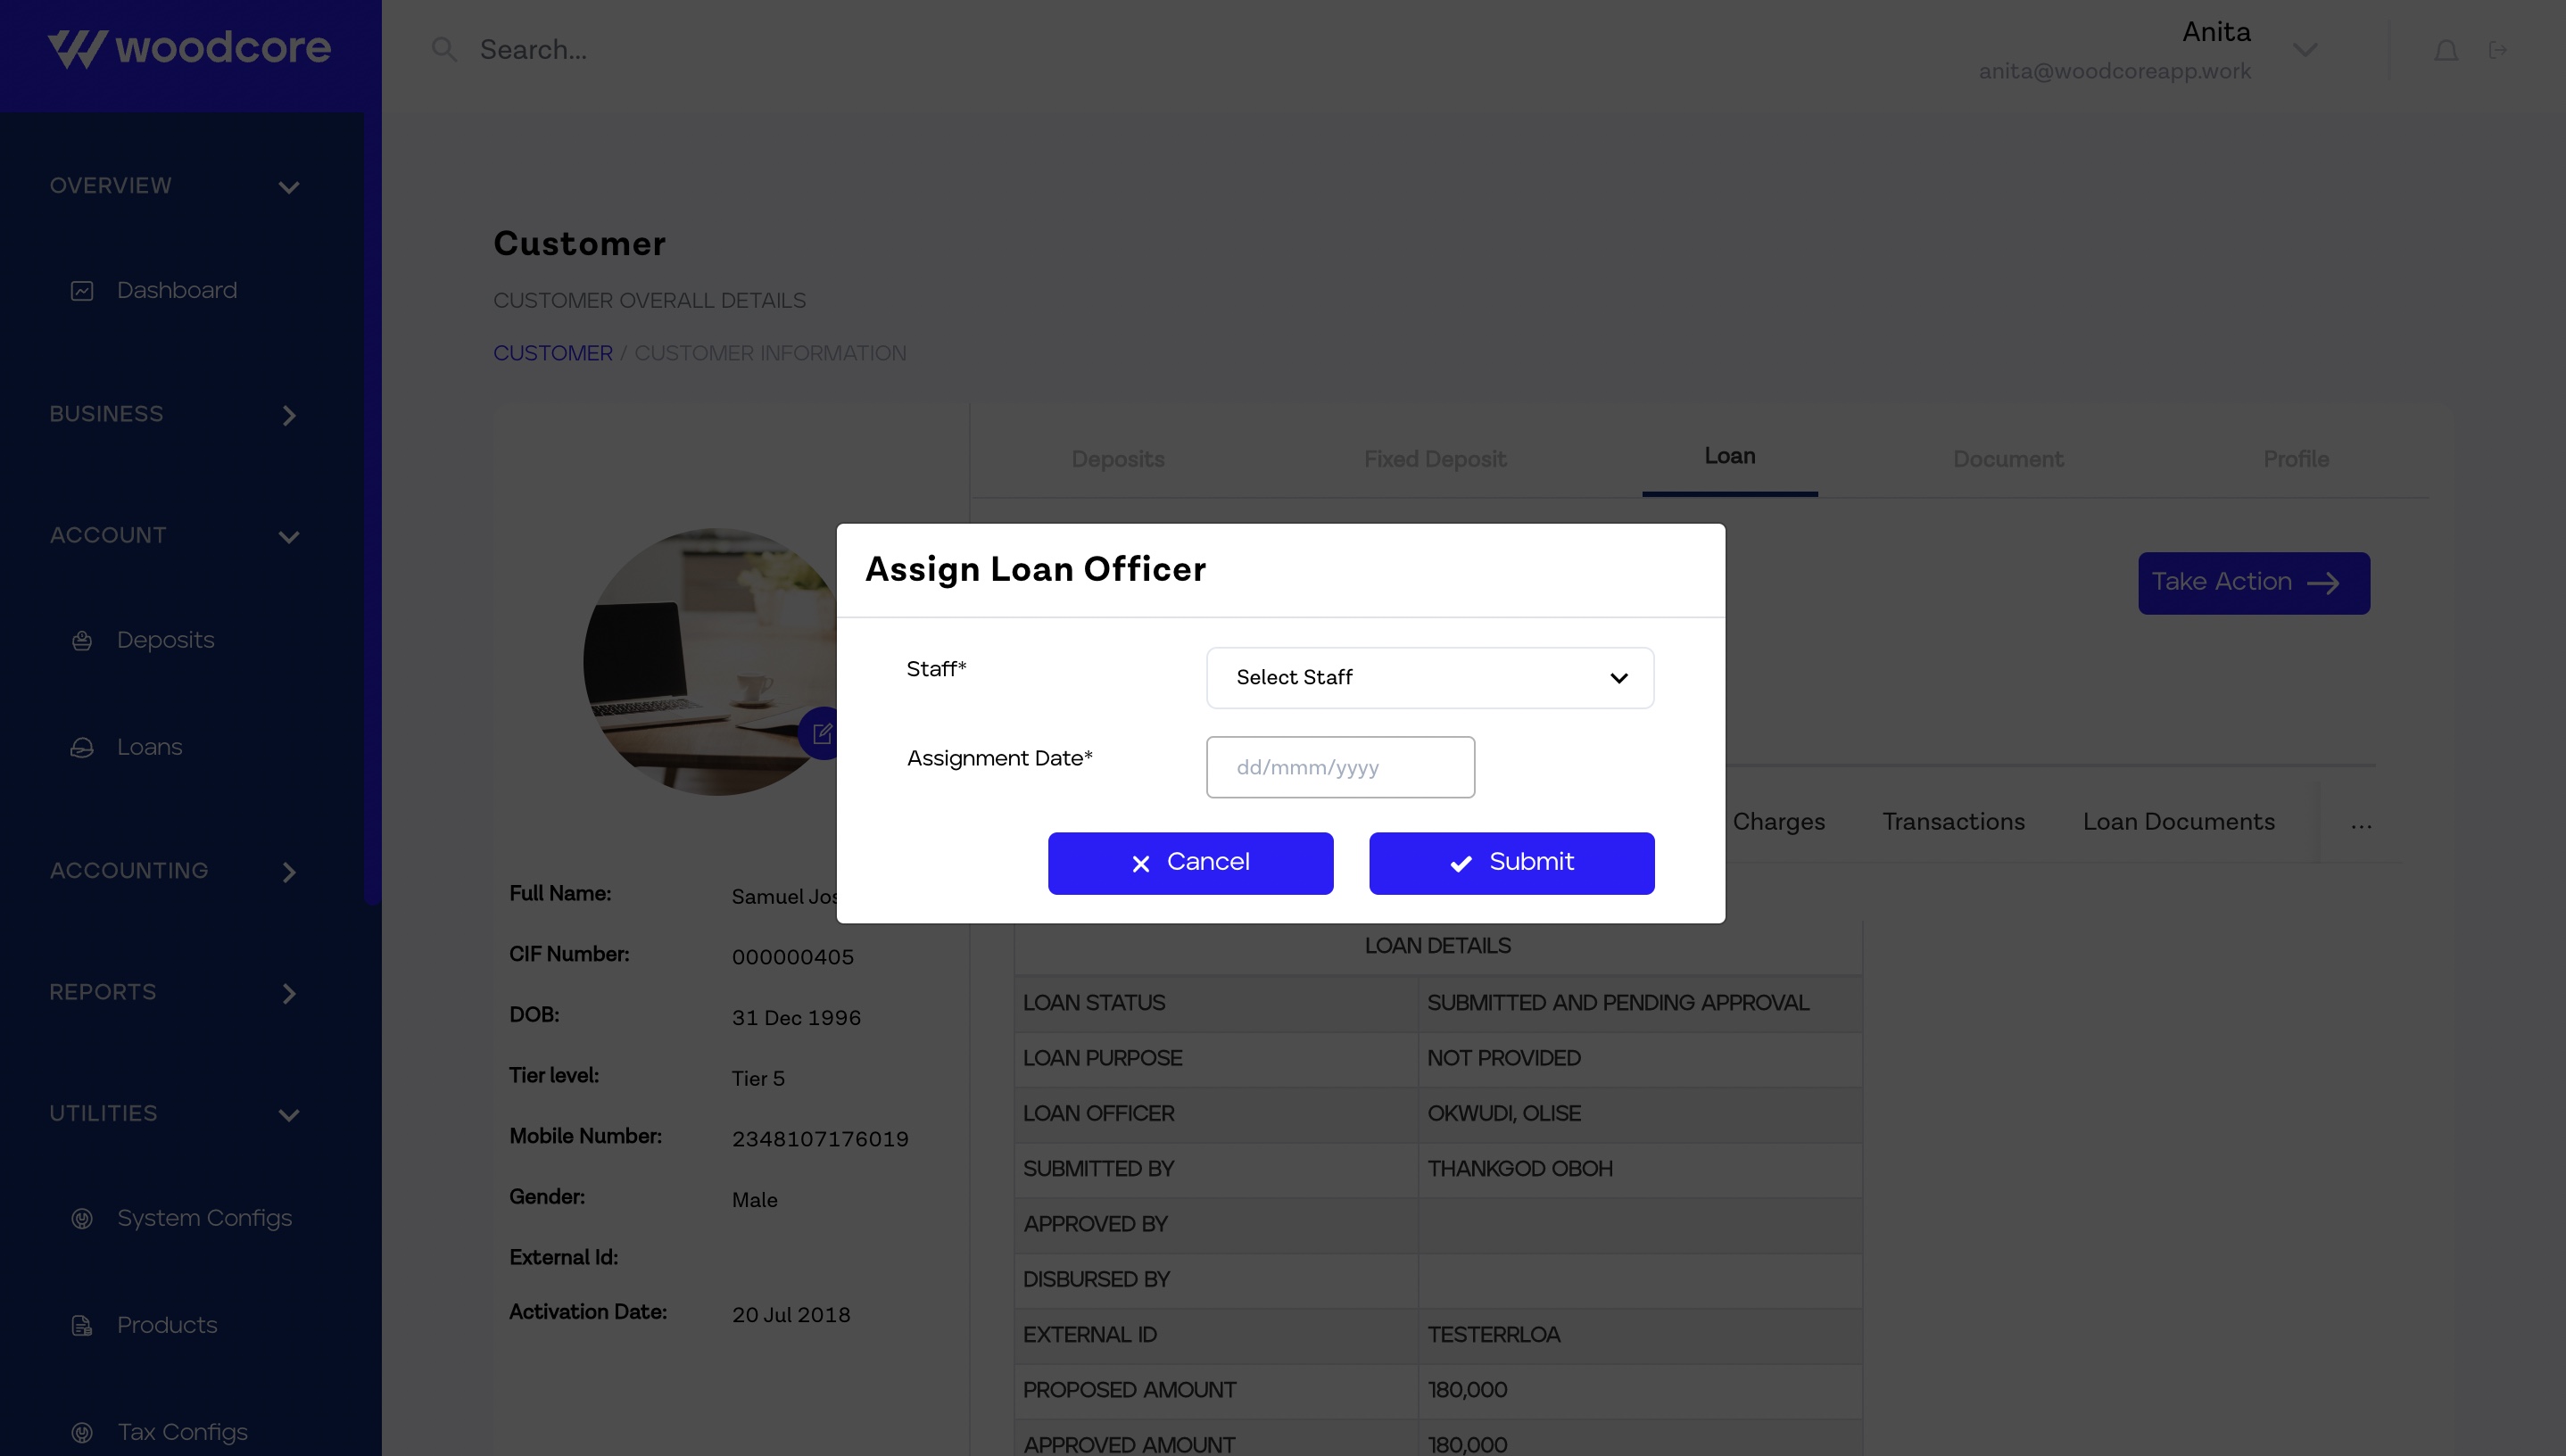Screen dimensions: 2566x1456
Task: Click the notification bell icon
Action: 2445,50
